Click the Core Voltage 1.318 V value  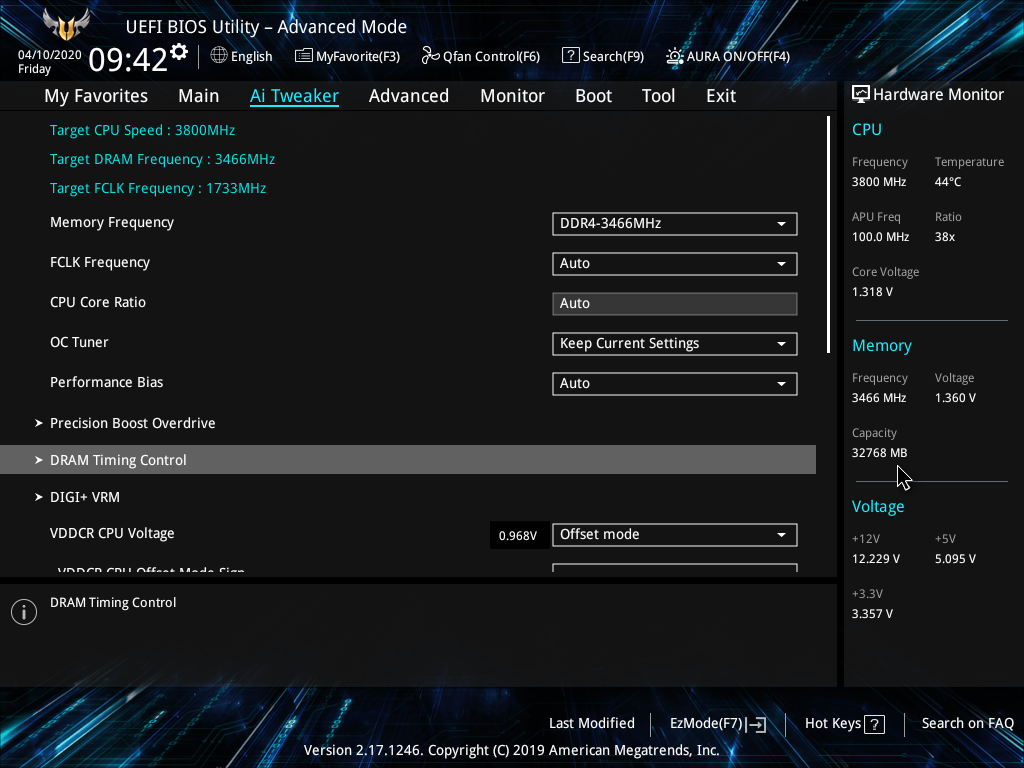pos(872,292)
